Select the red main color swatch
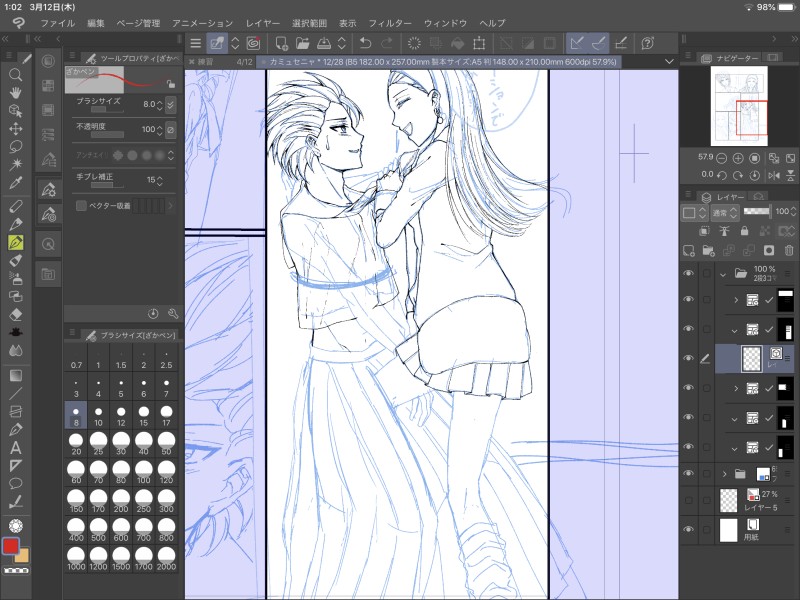 click(12, 546)
